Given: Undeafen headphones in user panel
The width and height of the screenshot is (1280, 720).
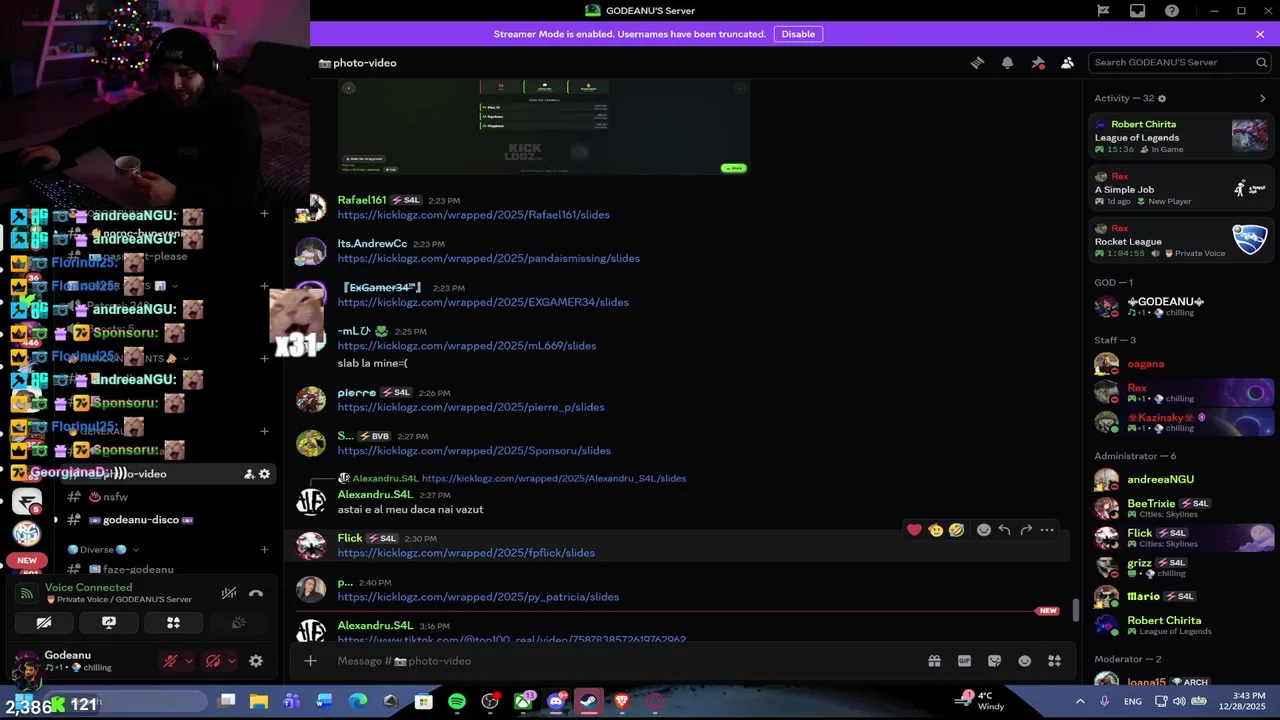Looking at the screenshot, I should [x=212, y=661].
